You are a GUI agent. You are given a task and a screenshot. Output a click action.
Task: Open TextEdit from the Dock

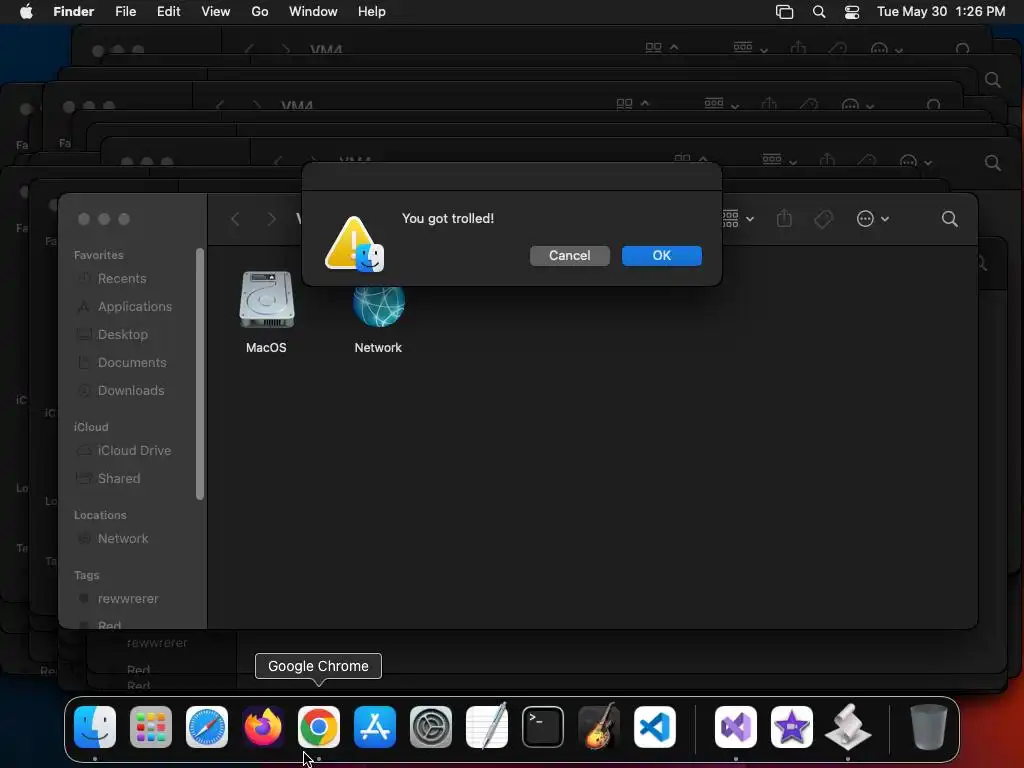[487, 727]
